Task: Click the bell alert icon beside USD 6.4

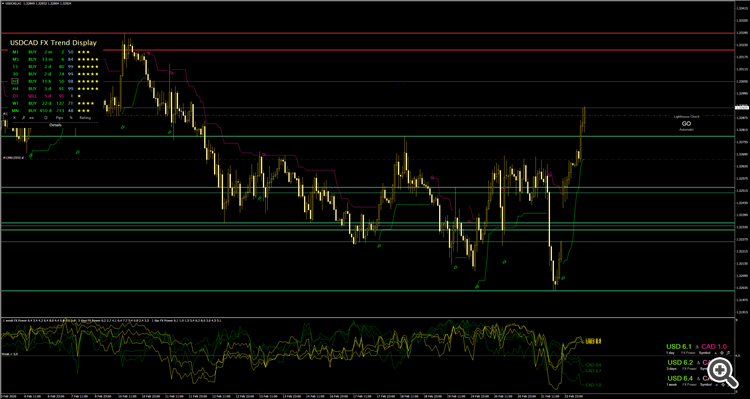Action: [x=698, y=378]
